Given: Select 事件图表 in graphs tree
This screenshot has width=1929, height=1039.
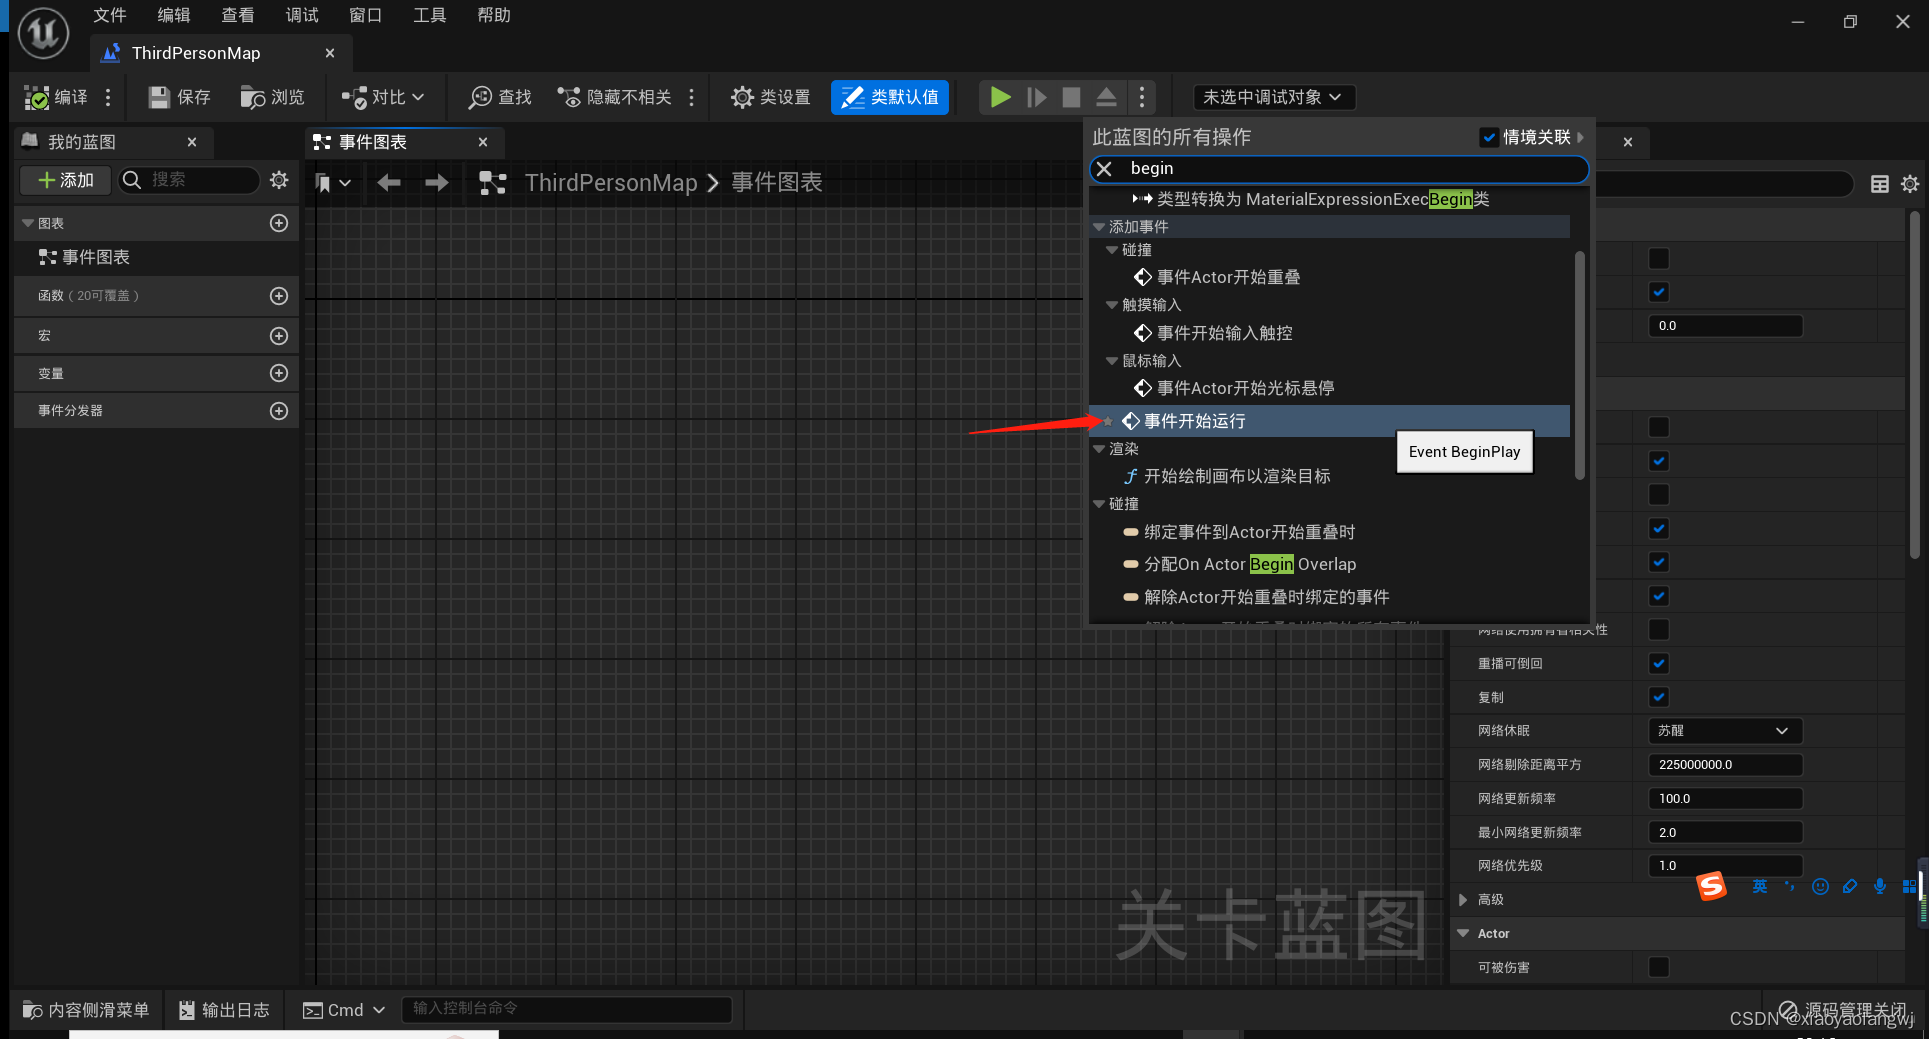Looking at the screenshot, I should click(96, 257).
